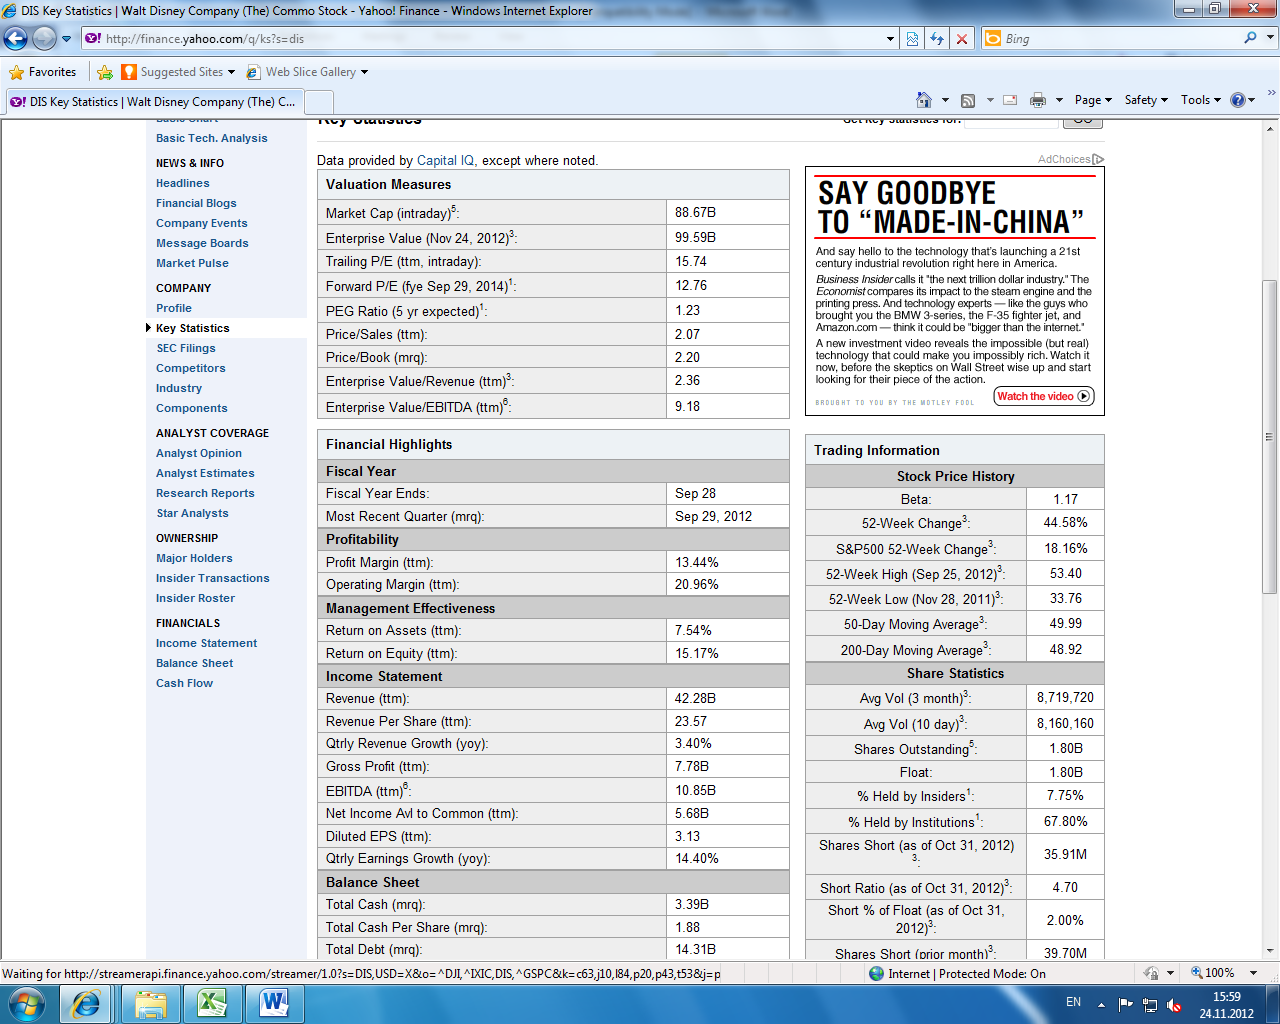Open Internet Explorer from the taskbar

coord(87,1003)
